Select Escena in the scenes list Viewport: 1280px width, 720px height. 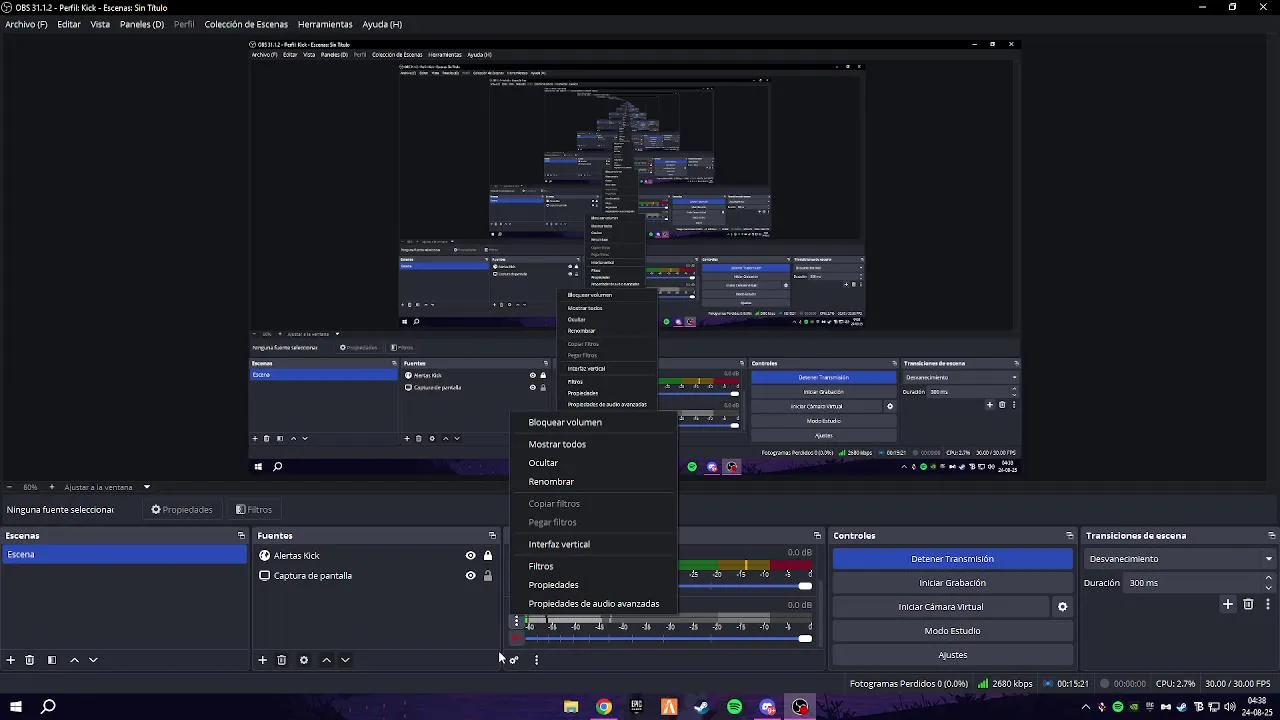[124, 554]
